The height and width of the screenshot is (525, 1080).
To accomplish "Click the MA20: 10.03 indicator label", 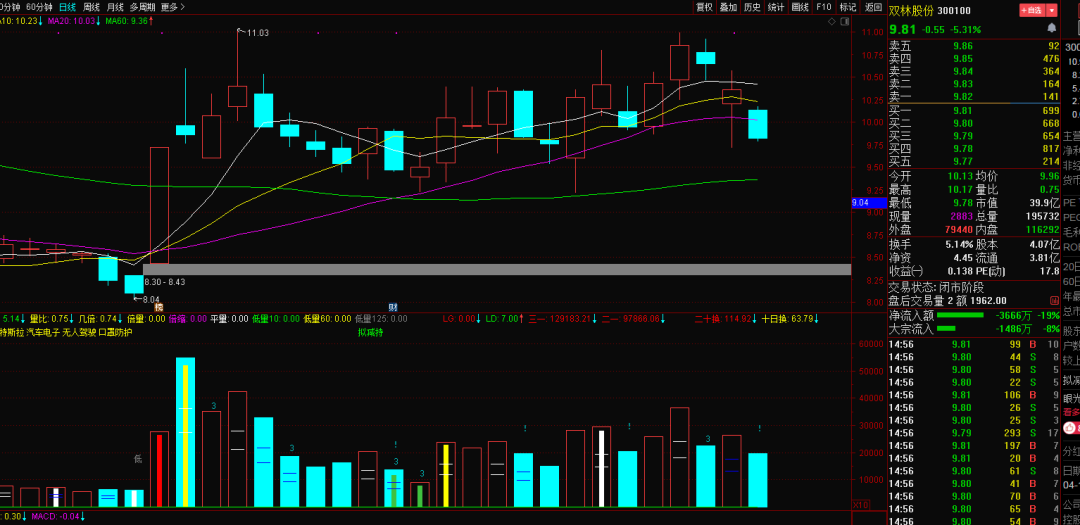I will coord(74,21).
